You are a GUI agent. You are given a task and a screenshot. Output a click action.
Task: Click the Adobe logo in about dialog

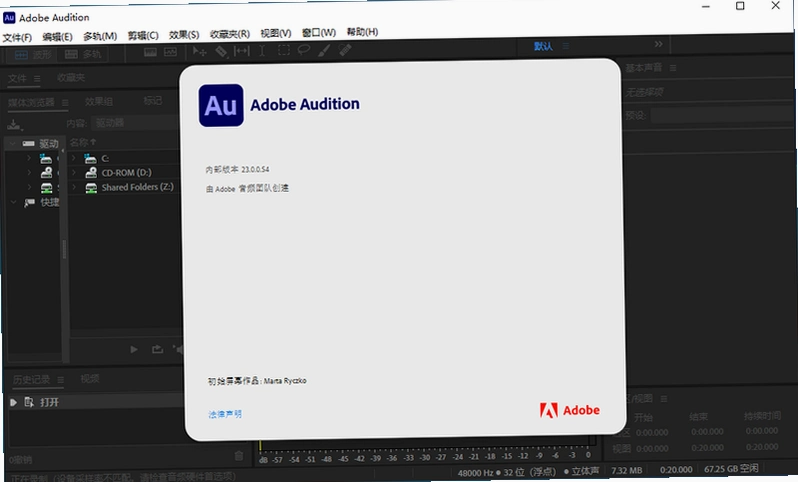click(569, 410)
